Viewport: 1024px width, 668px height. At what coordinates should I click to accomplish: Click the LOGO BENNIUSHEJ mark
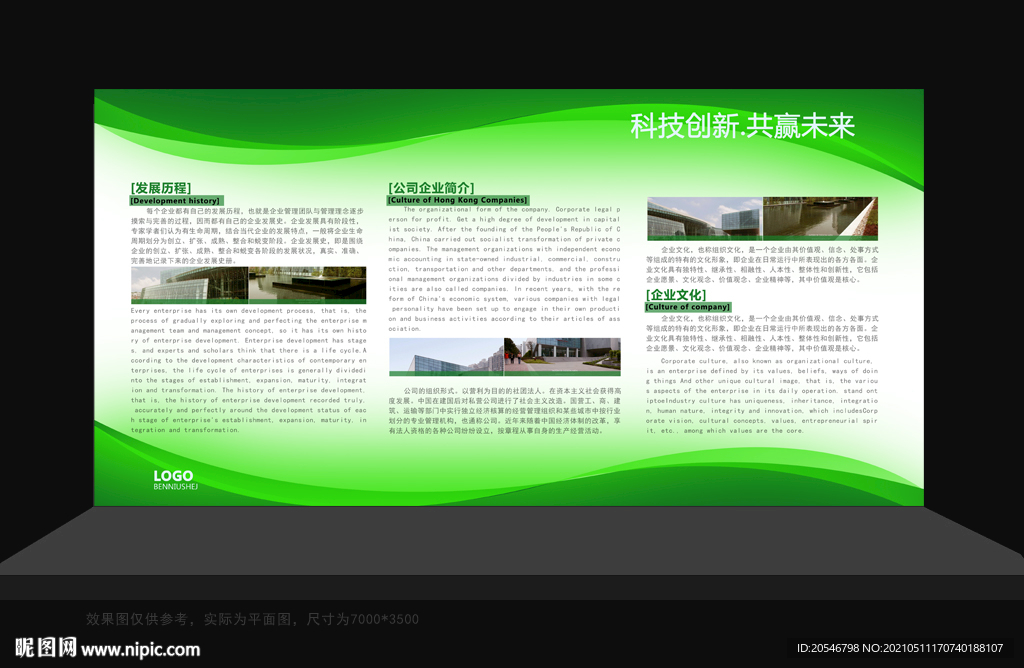click(175, 480)
